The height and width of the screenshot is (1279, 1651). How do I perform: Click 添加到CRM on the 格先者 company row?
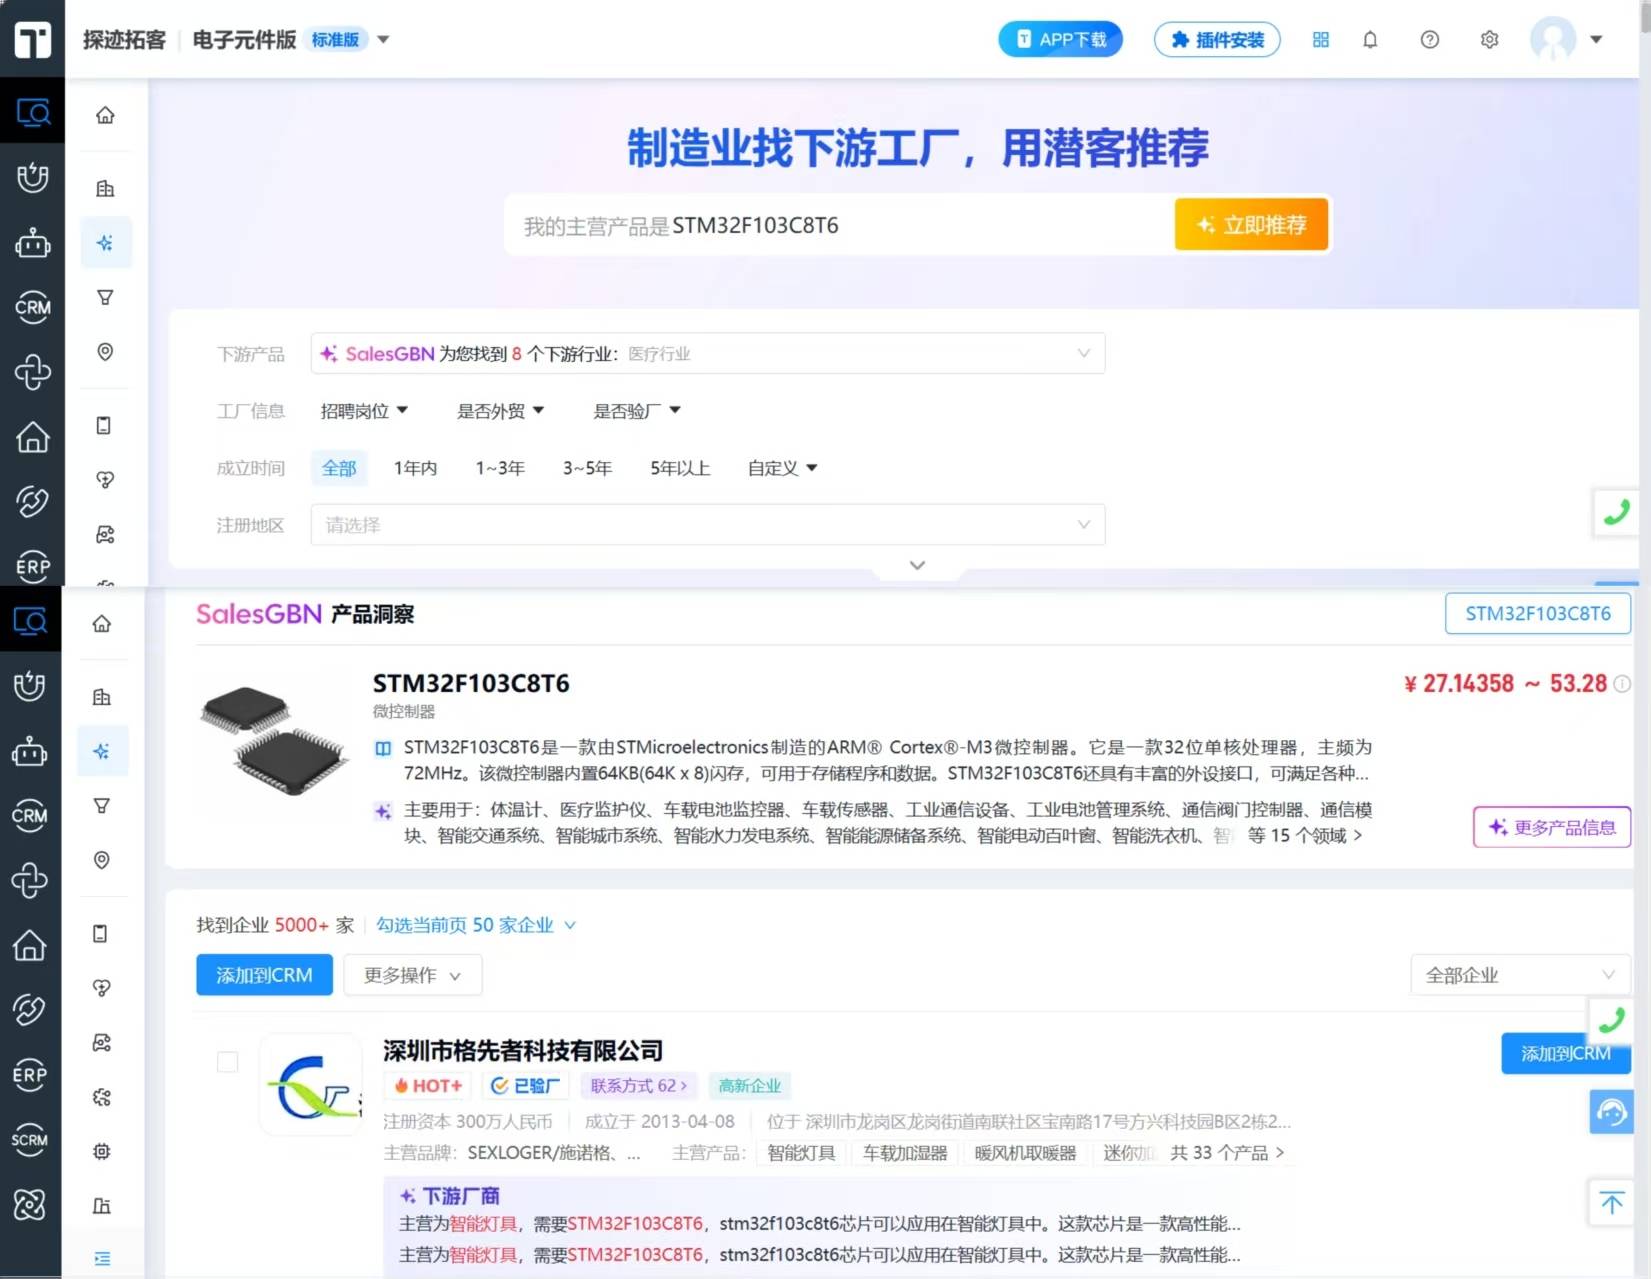1566,1053
